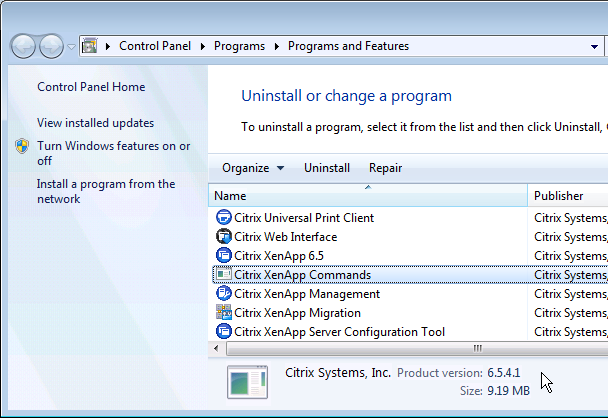Open the Control Panel Home link
608x418 pixels.
[91, 87]
